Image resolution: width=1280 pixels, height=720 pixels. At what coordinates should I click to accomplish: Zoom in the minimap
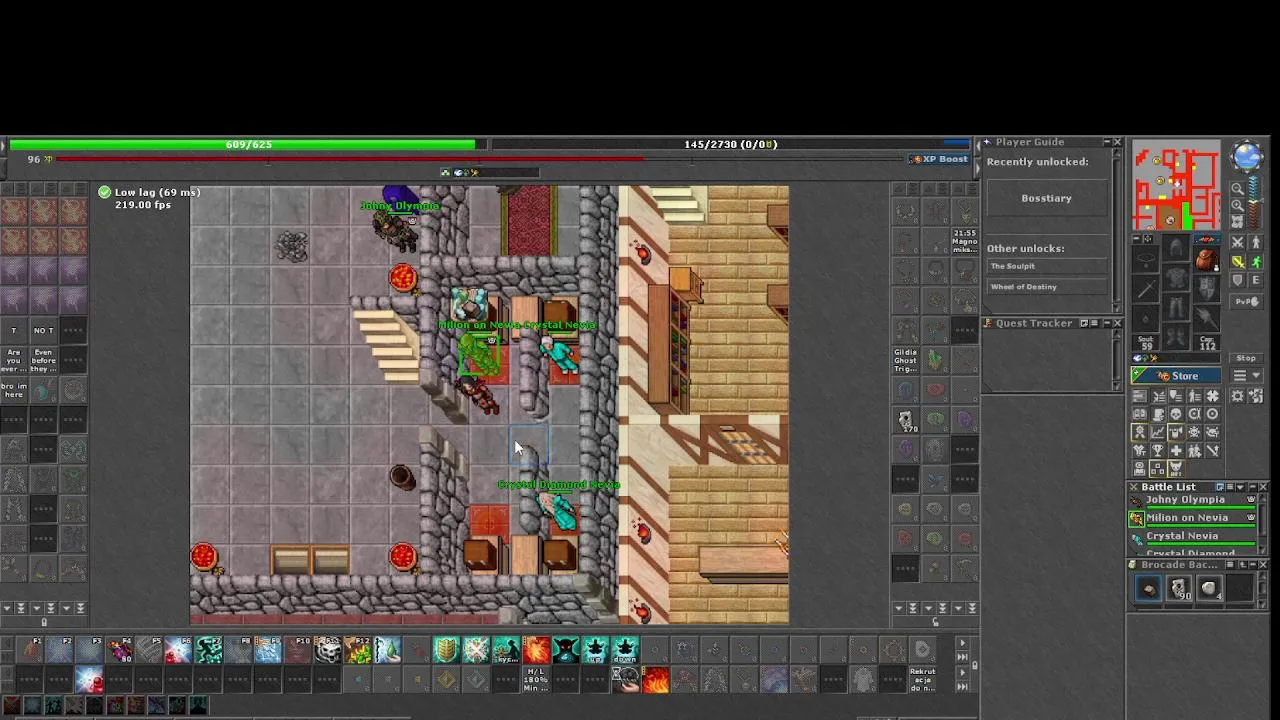pos(1238,205)
